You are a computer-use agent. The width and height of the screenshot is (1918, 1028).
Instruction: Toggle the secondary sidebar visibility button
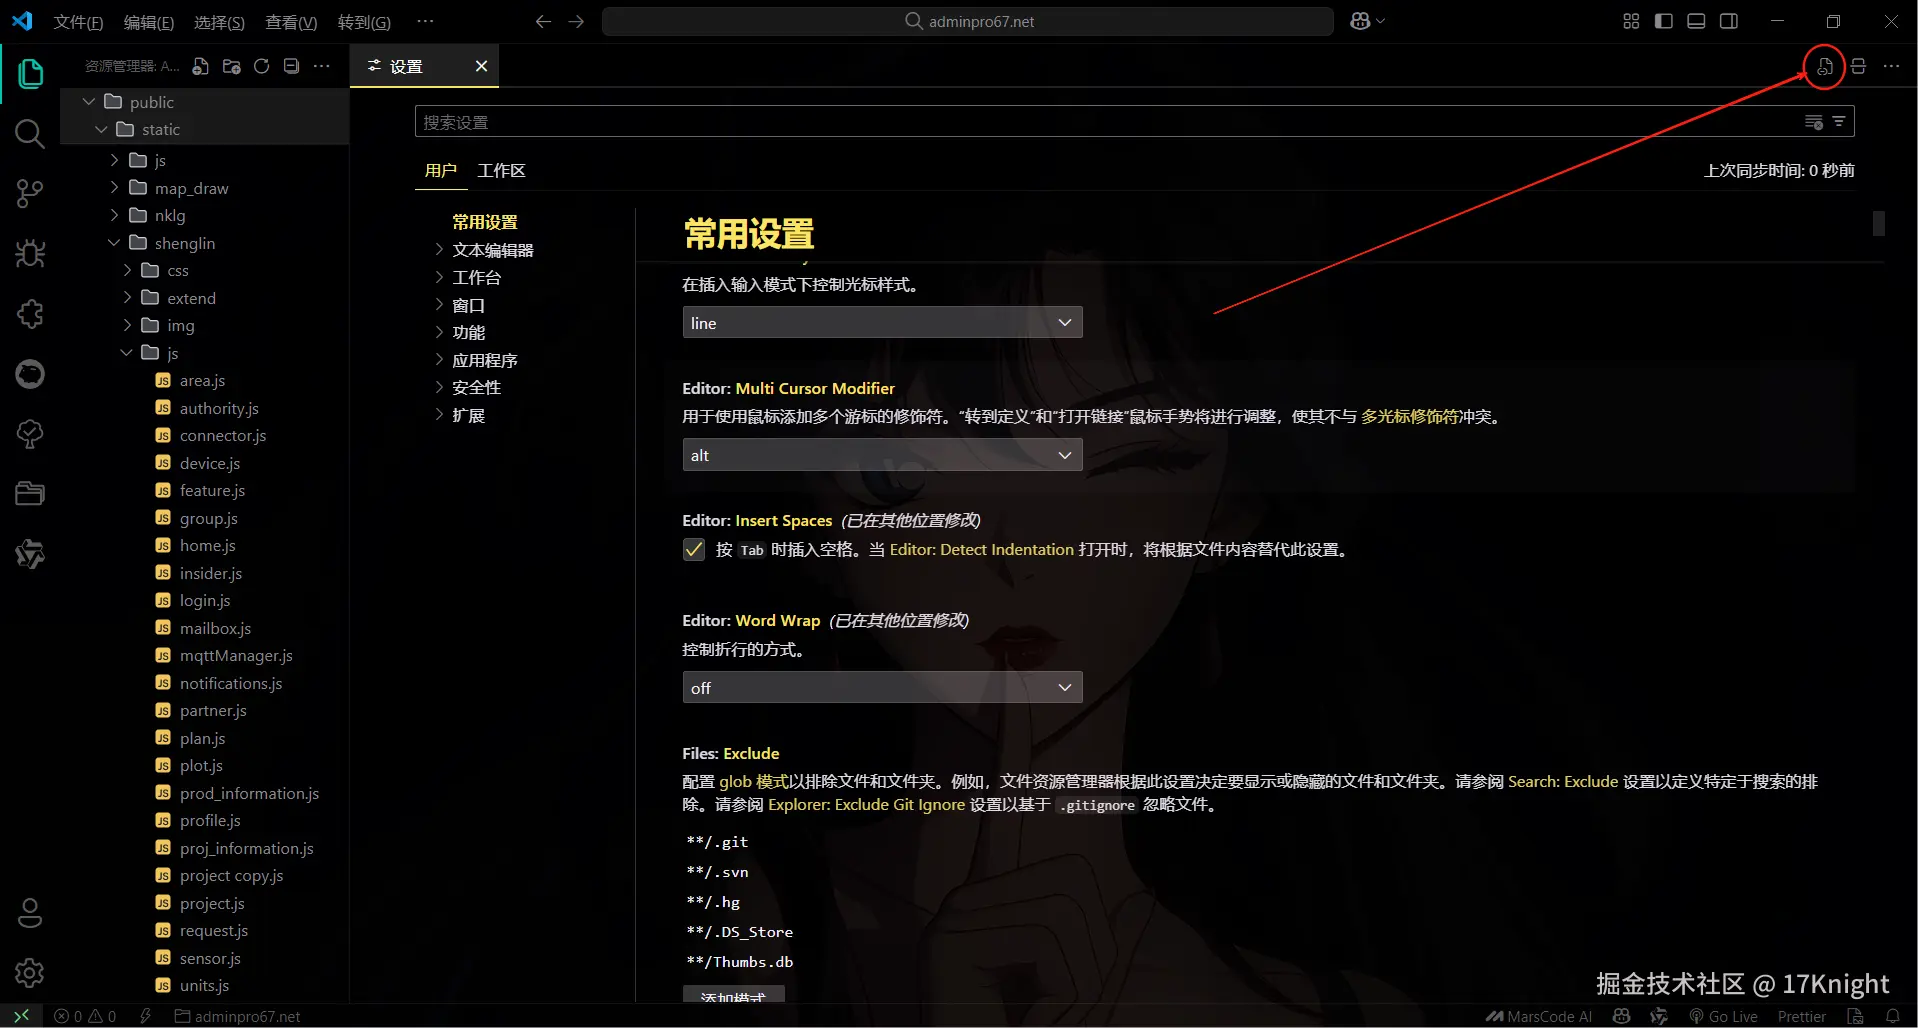click(1729, 20)
